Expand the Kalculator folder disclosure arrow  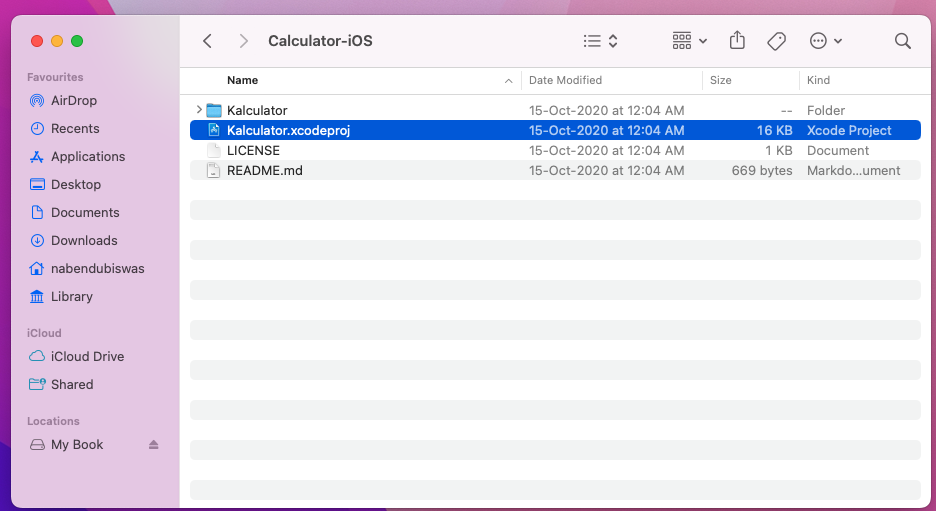pyautogui.click(x=199, y=110)
